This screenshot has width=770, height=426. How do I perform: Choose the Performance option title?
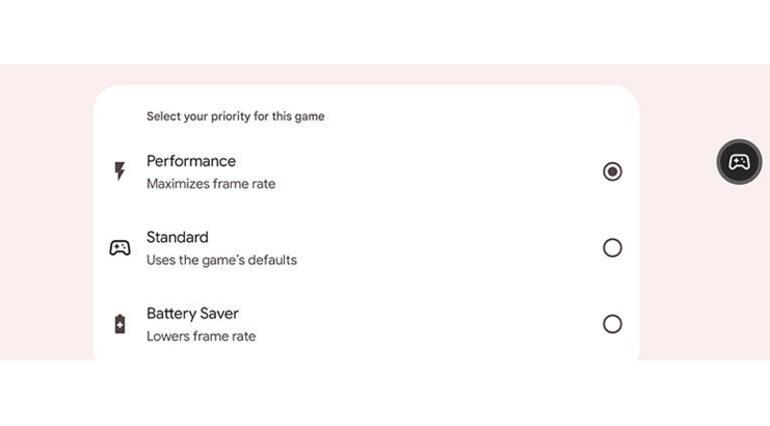point(191,161)
